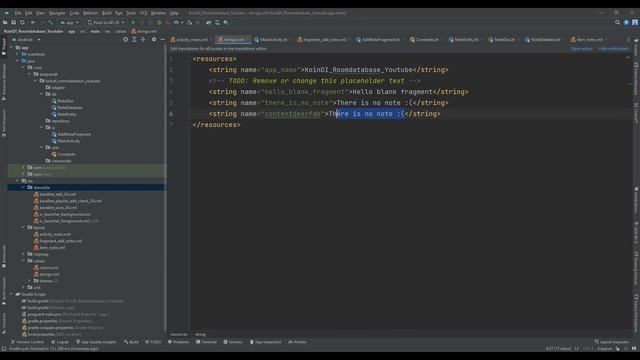Click the Sync/Reload toolbar icon
The height and width of the screenshot is (360, 640).
[x=22, y=22]
